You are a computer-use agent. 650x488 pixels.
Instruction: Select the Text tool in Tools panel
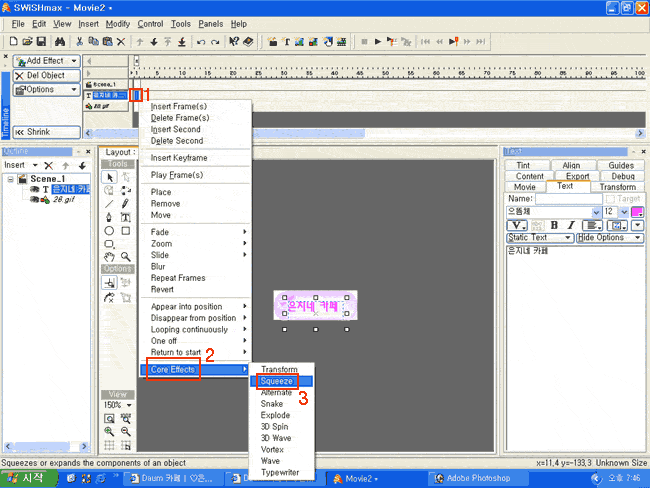click(x=125, y=217)
